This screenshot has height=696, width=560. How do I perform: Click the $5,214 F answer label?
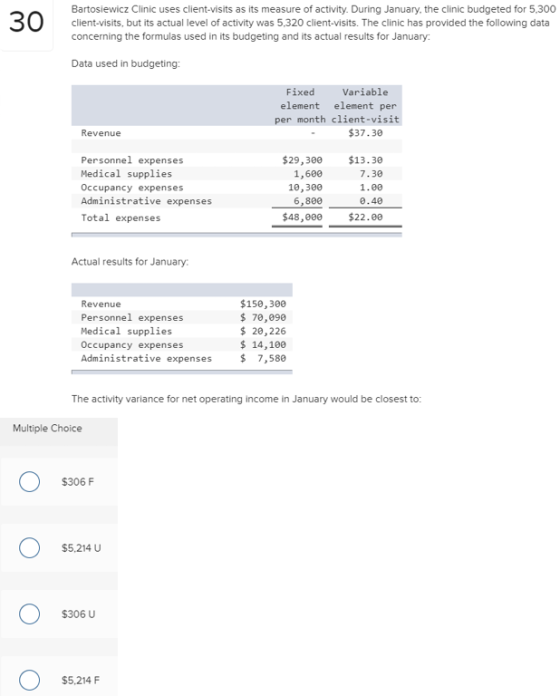click(81, 680)
